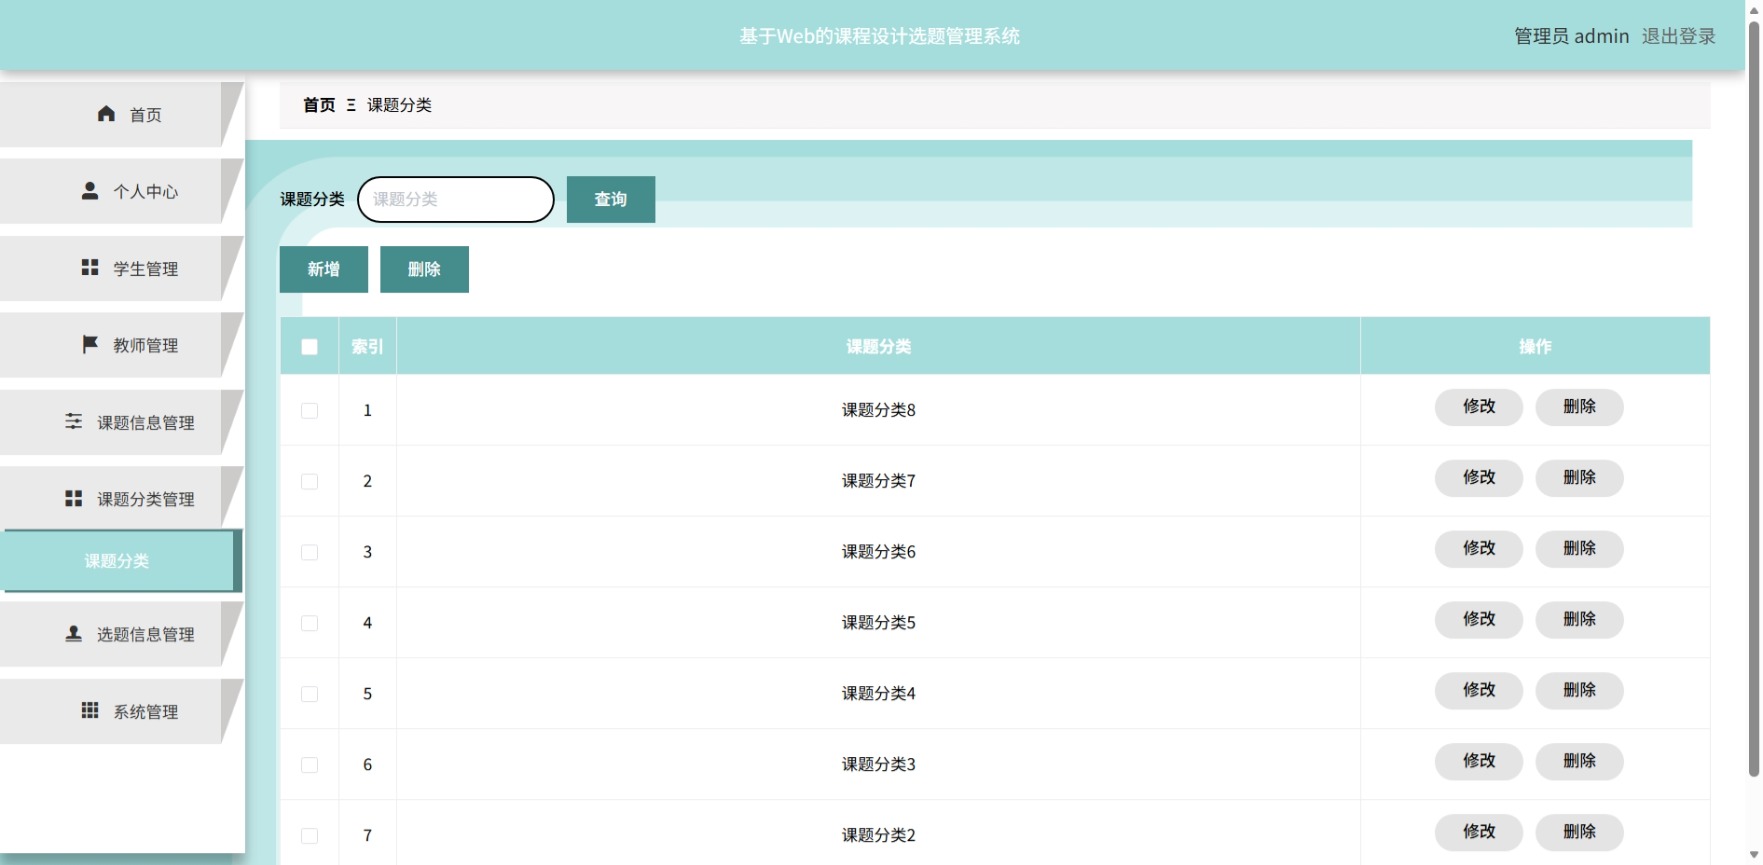
Task: Click the page vertical scrollbar thumb
Action: coord(1754,398)
